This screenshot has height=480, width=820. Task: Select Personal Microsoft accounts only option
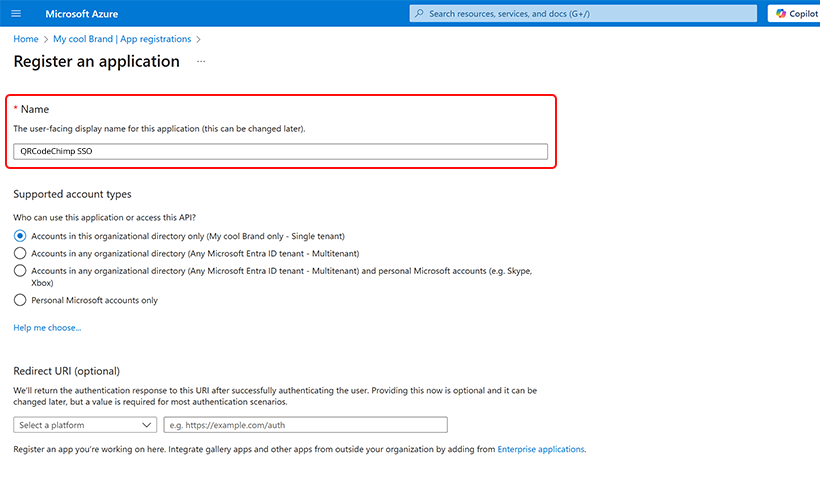coord(20,300)
